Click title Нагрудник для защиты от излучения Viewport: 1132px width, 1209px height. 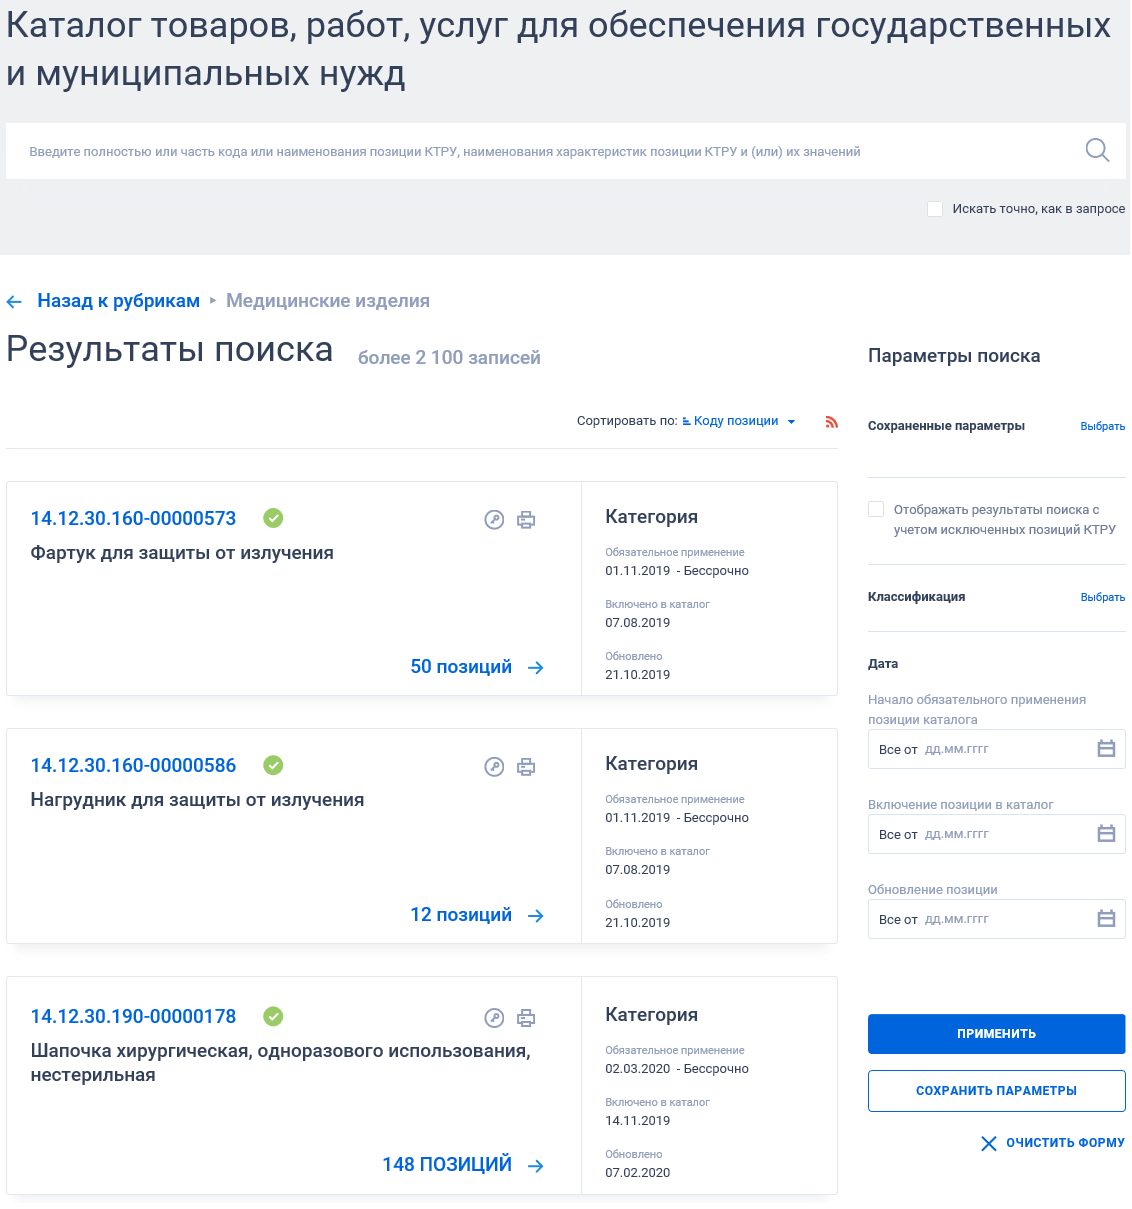click(197, 800)
